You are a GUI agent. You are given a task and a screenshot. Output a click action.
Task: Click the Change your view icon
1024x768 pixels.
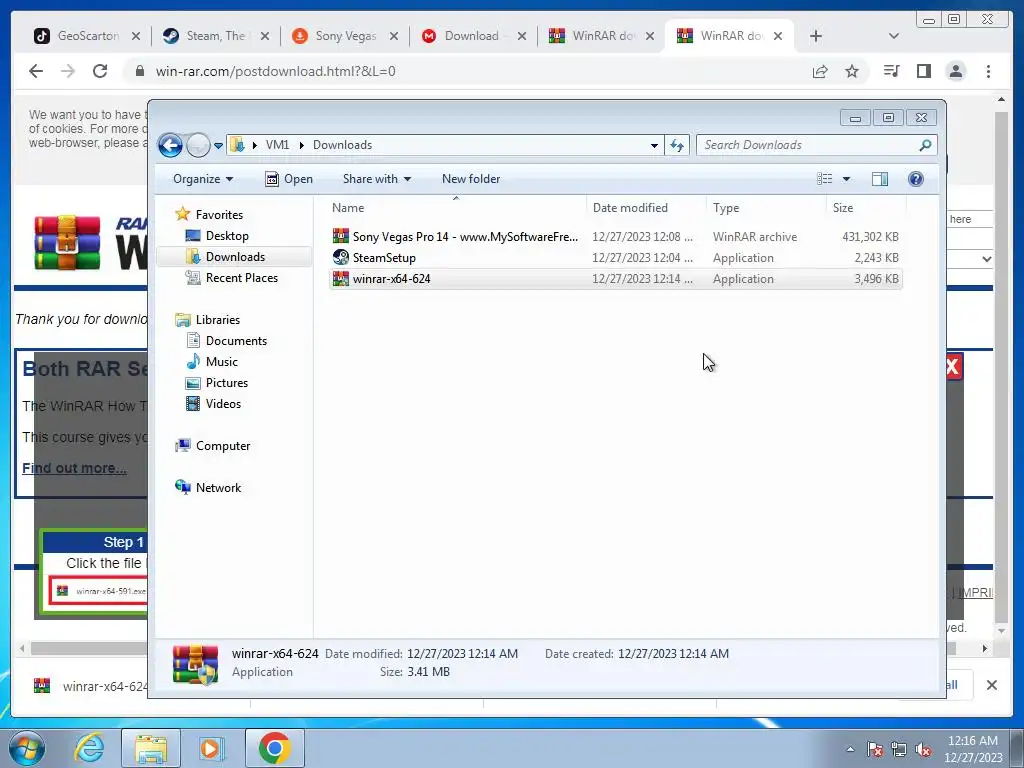(825, 179)
